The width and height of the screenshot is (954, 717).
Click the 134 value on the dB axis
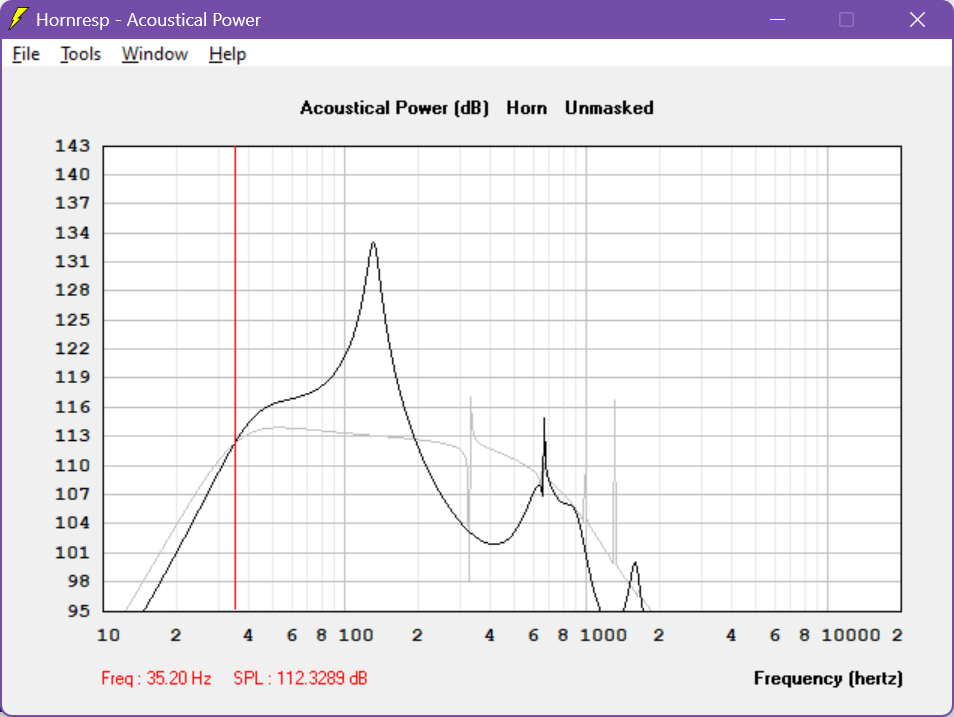coord(72,233)
